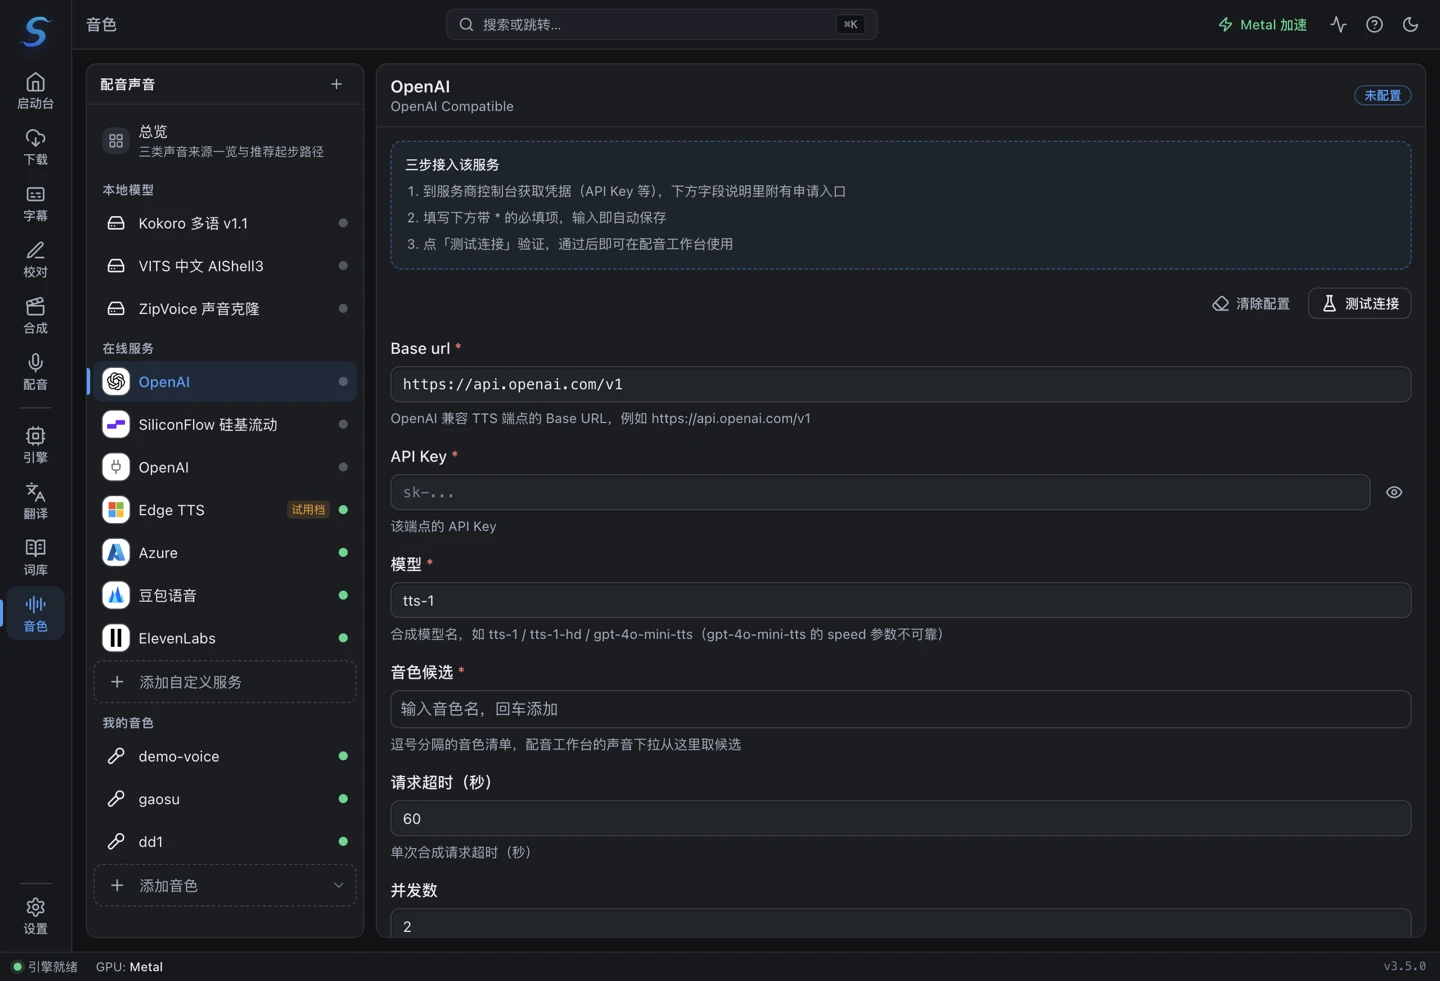Open the 校对 proofreading section
Viewport: 1440px width, 981px height.
(35, 259)
